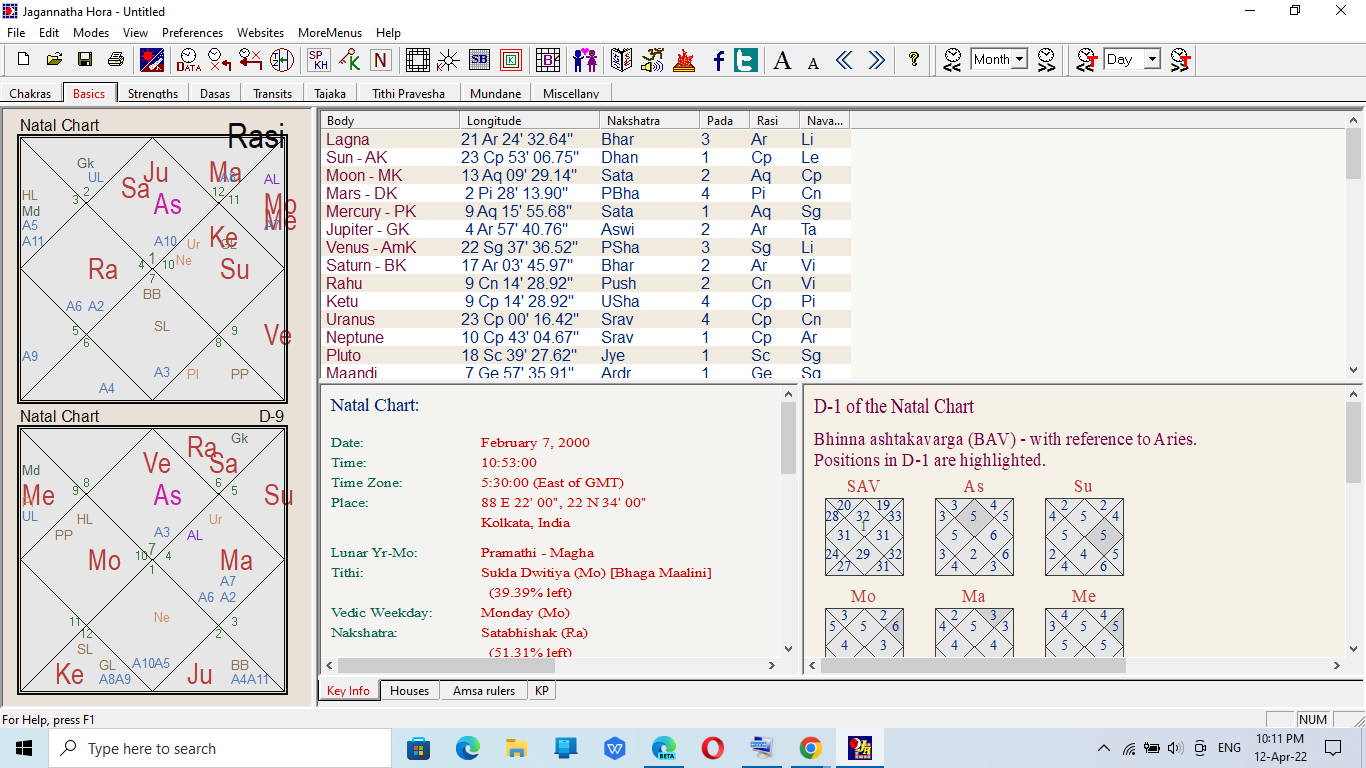The width and height of the screenshot is (1366, 768).
Task: Click the SP KH toolbar icon
Action: (318, 60)
